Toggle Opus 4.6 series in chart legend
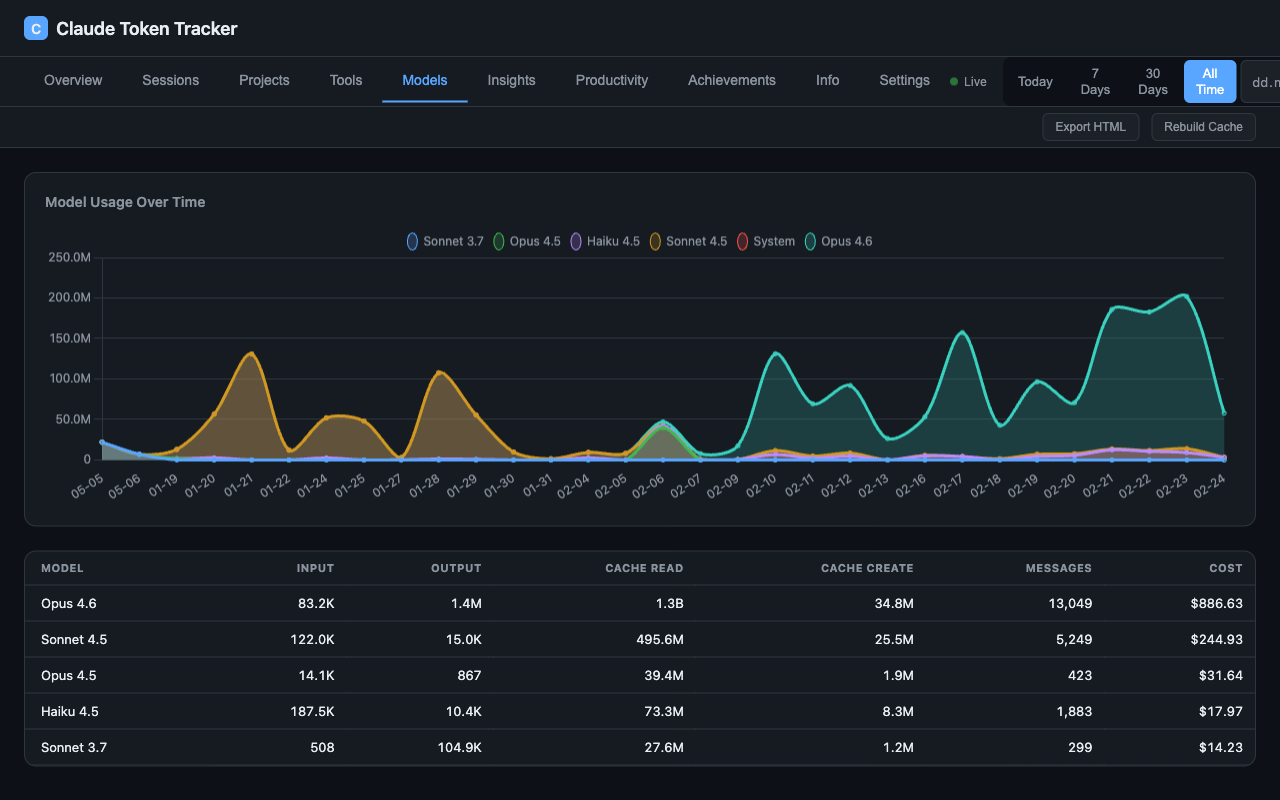This screenshot has height=800, width=1280. 839,241
